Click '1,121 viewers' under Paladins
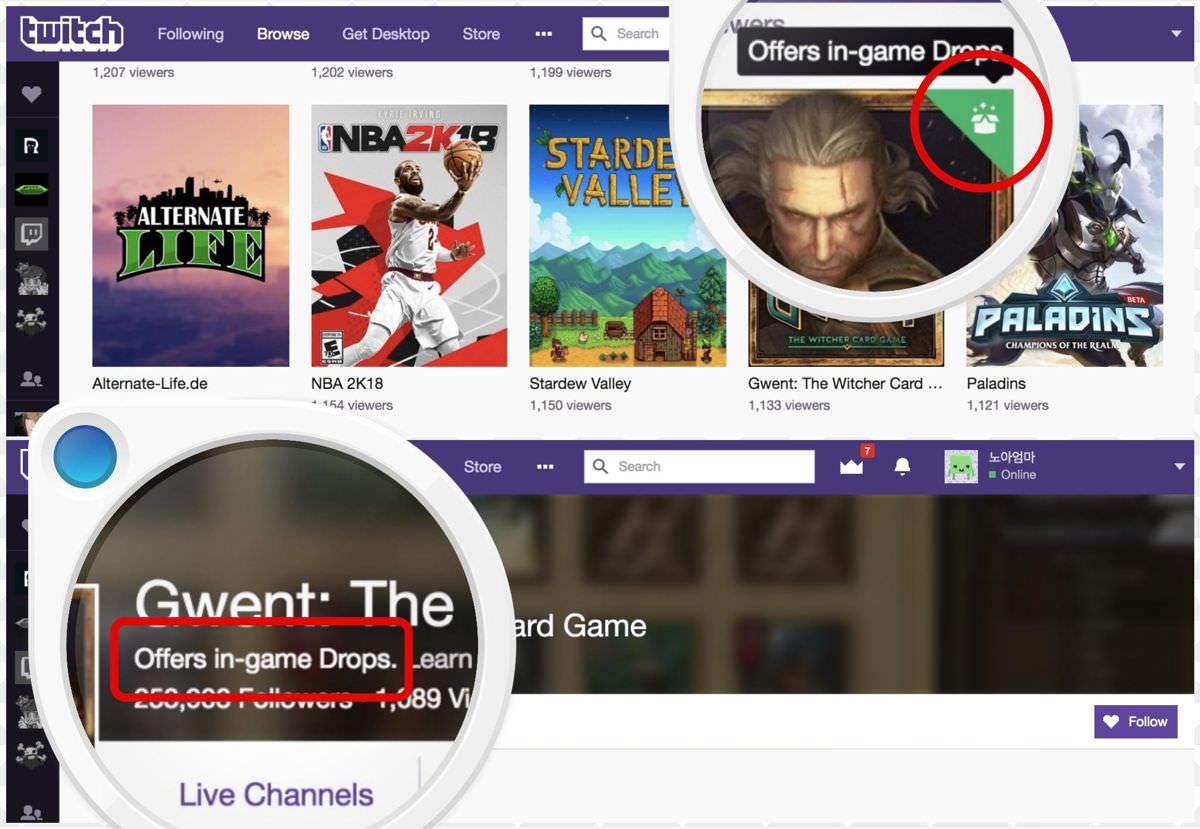Viewport: 1200px width, 829px height. click(1007, 405)
